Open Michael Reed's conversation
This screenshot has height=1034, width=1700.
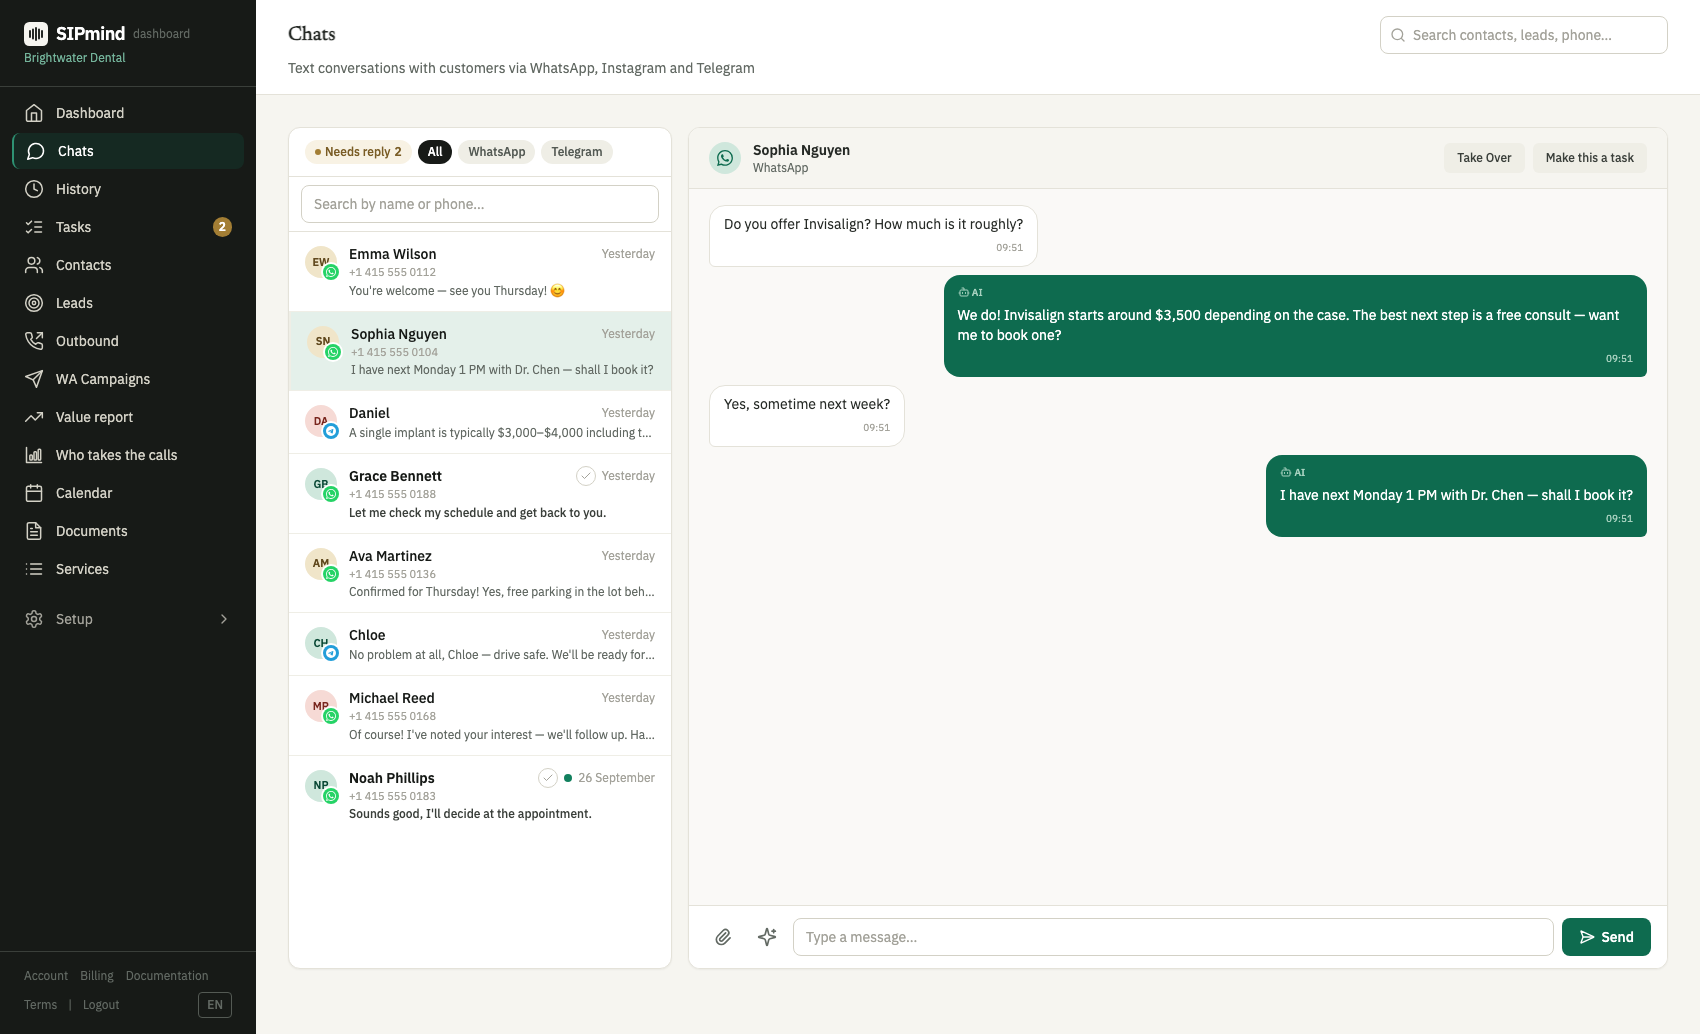(x=480, y=716)
